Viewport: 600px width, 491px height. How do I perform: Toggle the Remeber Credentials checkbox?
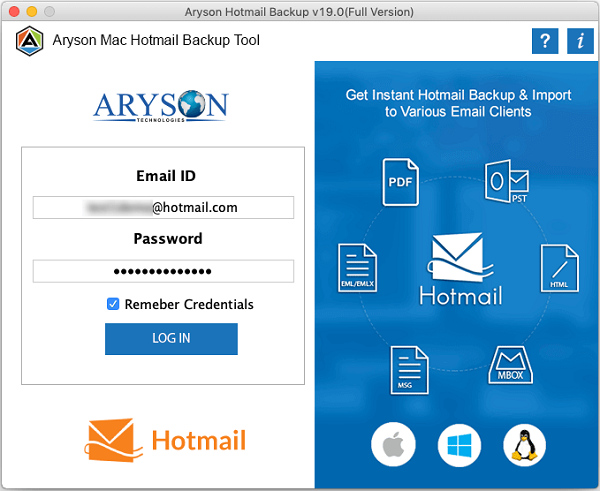click(x=113, y=304)
